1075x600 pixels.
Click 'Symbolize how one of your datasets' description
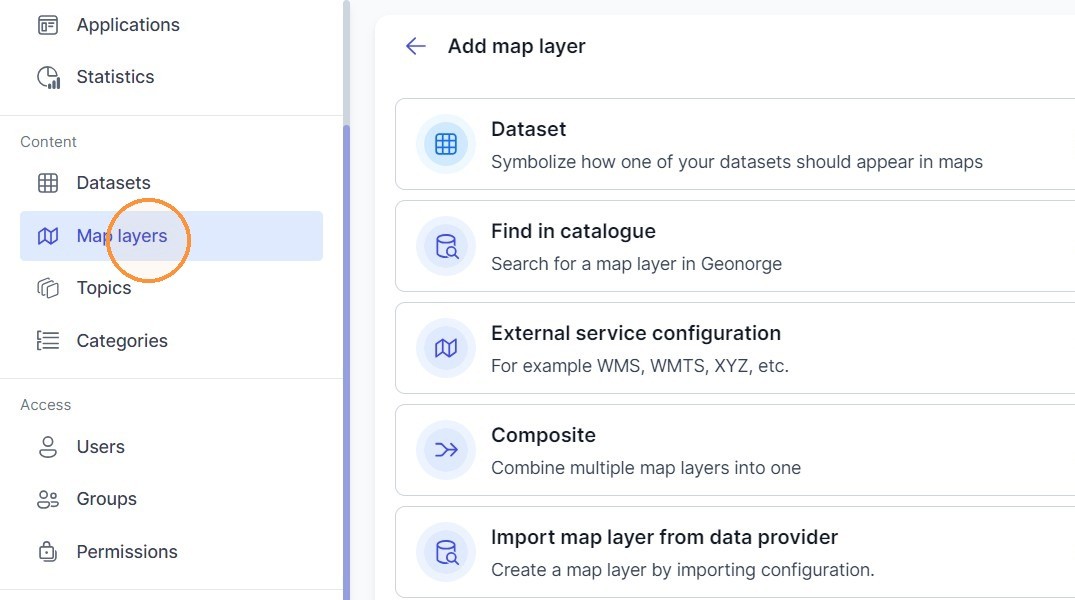coord(737,162)
